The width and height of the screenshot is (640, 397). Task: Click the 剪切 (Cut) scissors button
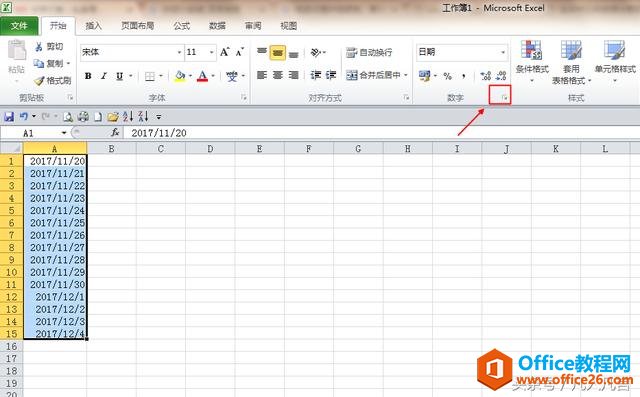[x=49, y=47]
